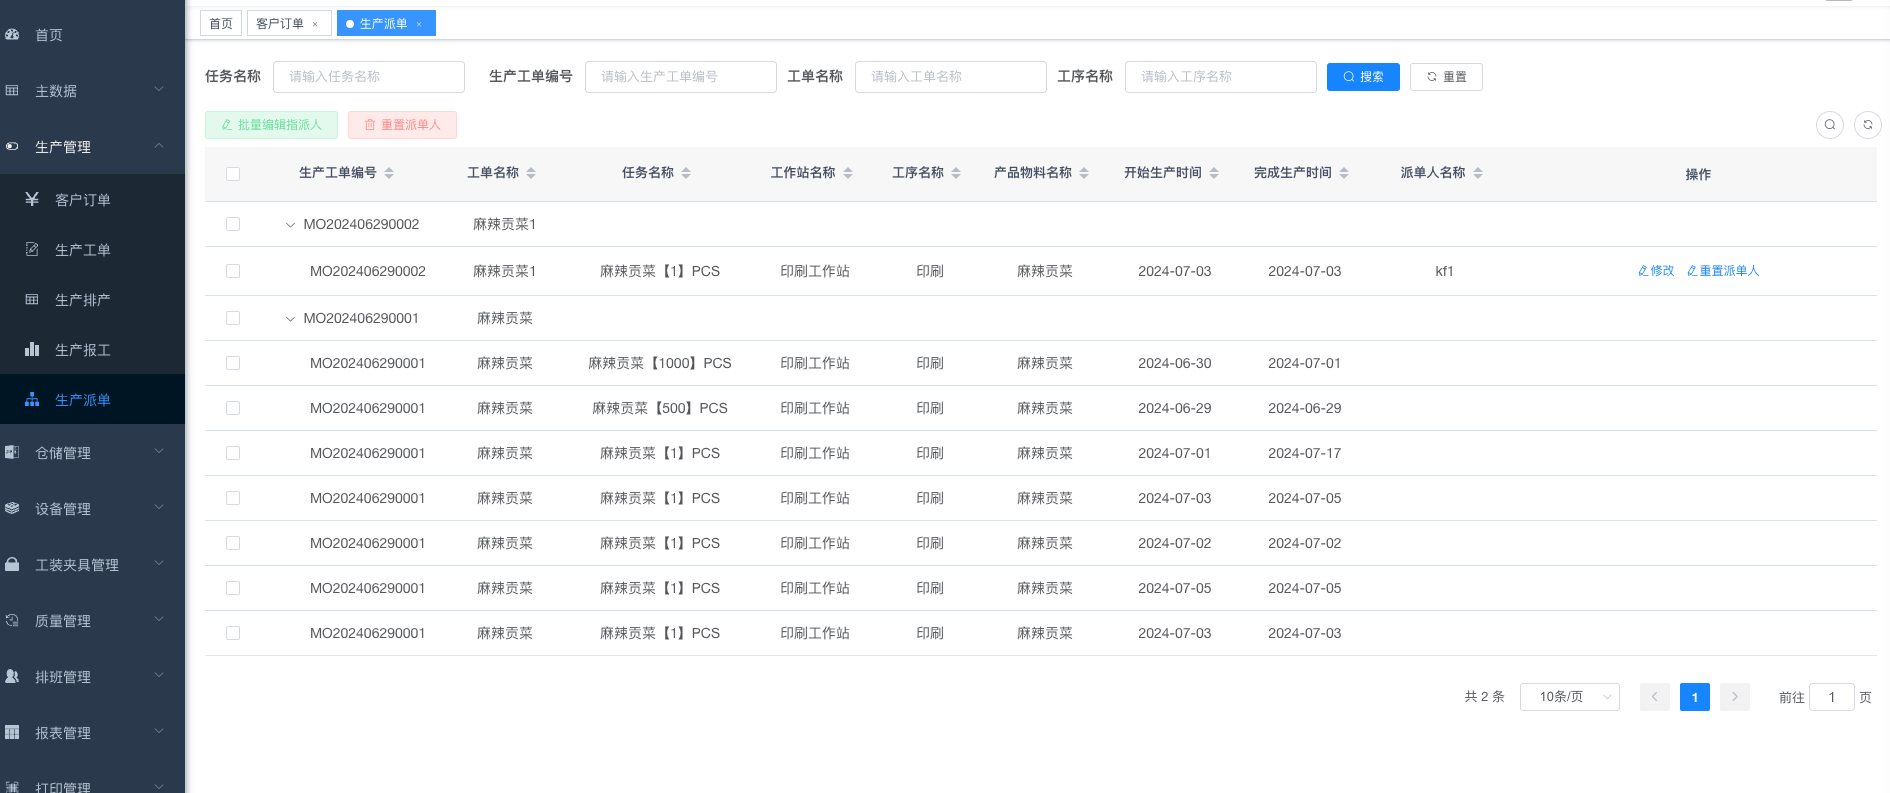Sort by 任务名称 column arrows
The image size is (1890, 793).
(686, 173)
